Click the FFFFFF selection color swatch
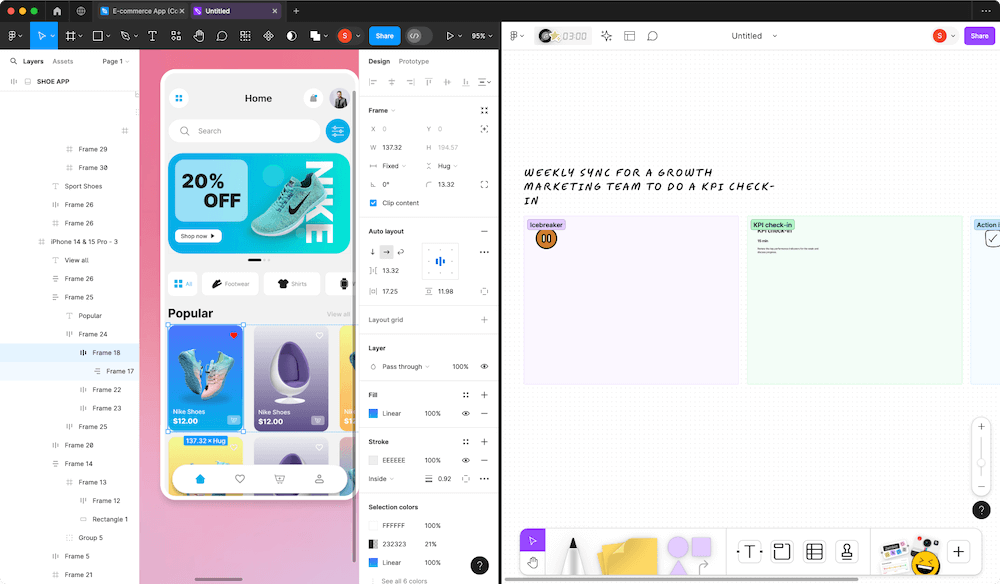The image size is (1000, 584). tap(373, 524)
